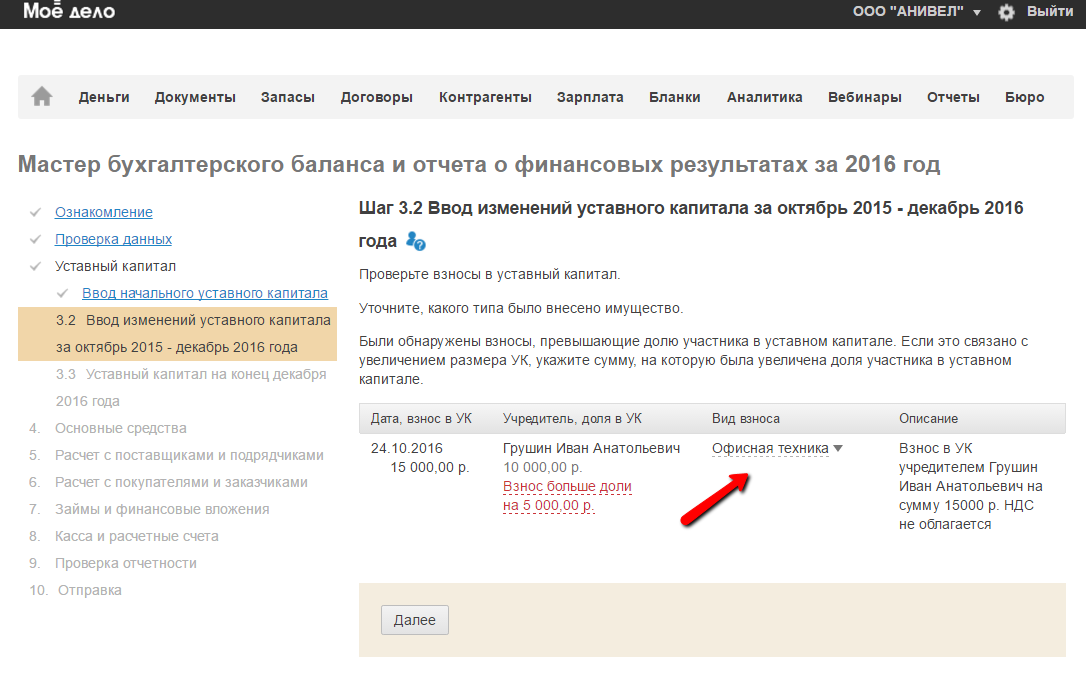Click the 10 000,00 р. share value
Viewport: 1086px width, 700px height.
[542, 467]
